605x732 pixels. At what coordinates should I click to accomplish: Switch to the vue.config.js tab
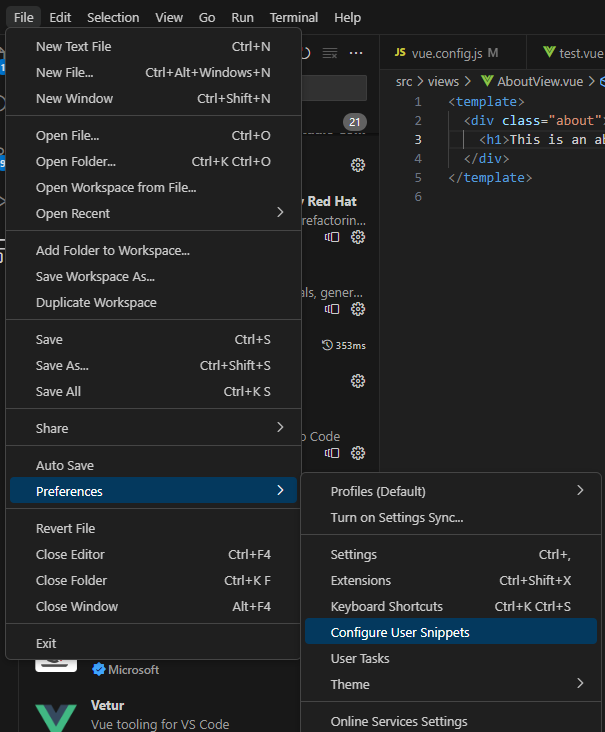point(453,53)
